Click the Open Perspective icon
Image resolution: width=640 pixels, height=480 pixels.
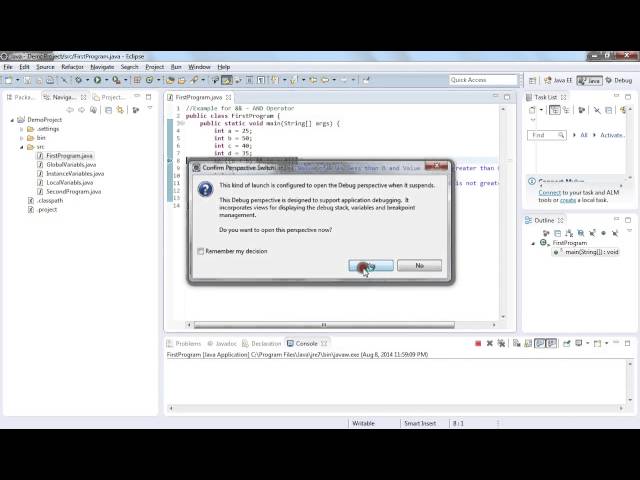pyautogui.click(x=532, y=80)
